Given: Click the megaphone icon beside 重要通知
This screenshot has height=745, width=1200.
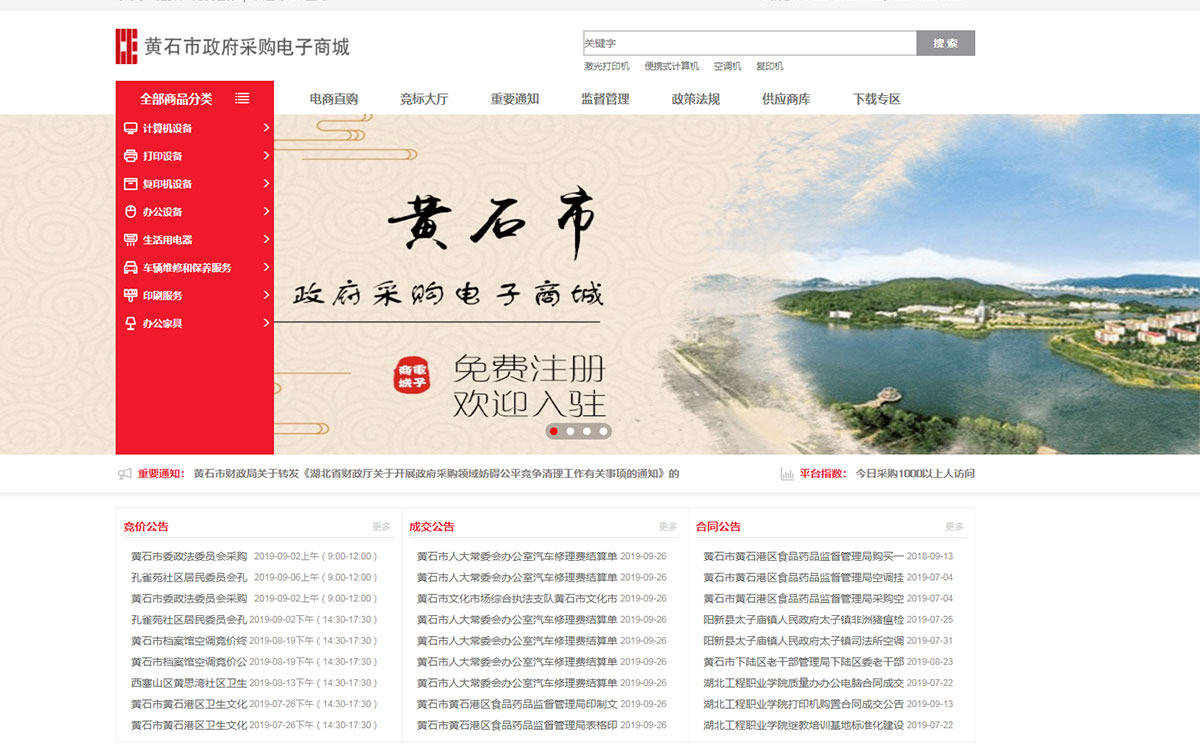Looking at the screenshot, I should [125, 474].
